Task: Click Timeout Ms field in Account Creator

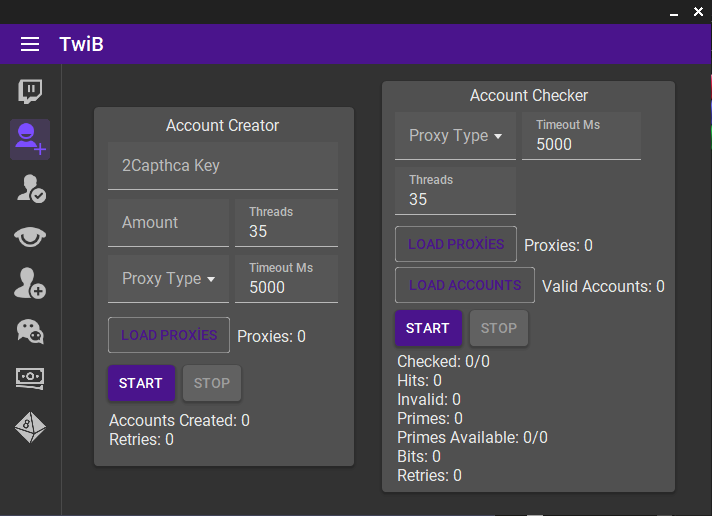Action: tap(287, 278)
